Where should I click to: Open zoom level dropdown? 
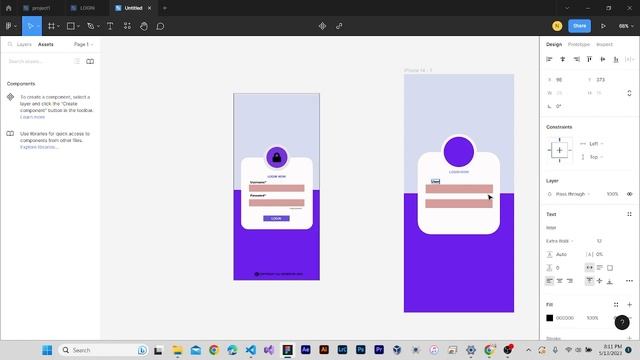pyautogui.click(x=626, y=26)
